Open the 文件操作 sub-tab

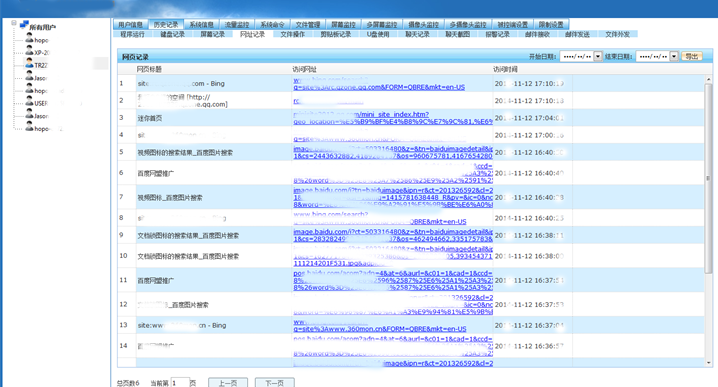(x=293, y=34)
